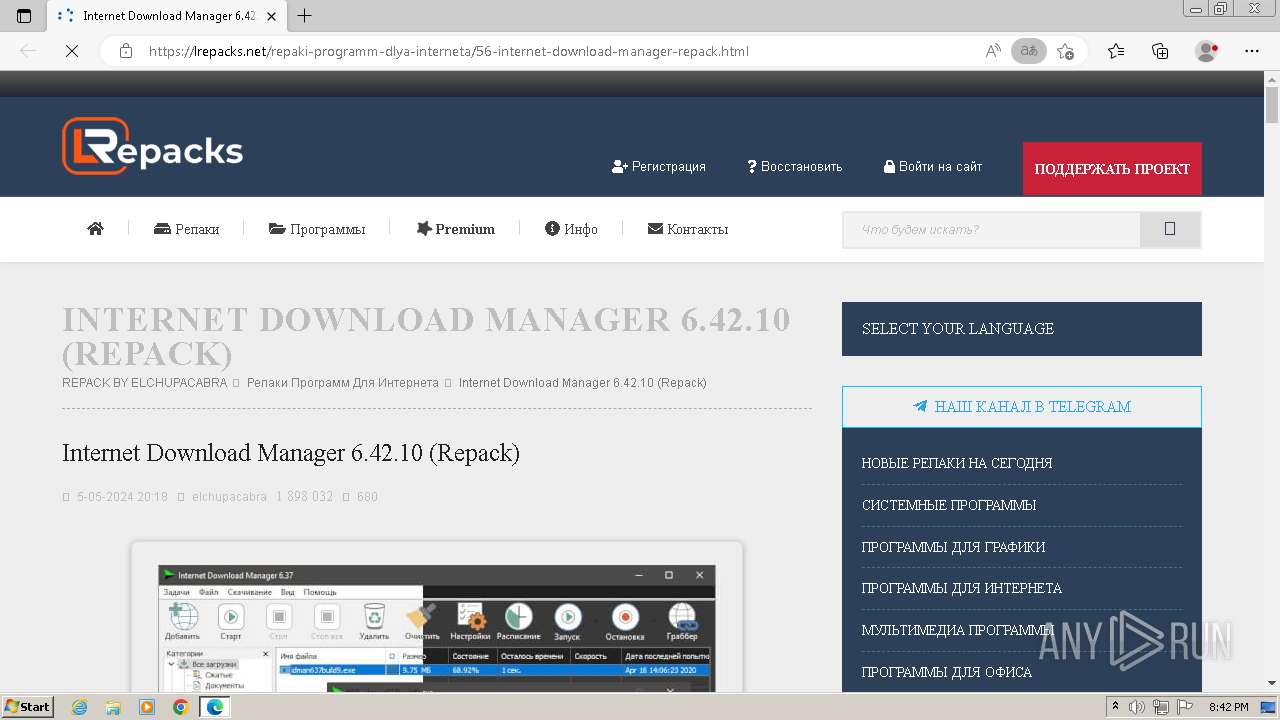Click the address bar URL field
1280x720 pixels.
560,51
